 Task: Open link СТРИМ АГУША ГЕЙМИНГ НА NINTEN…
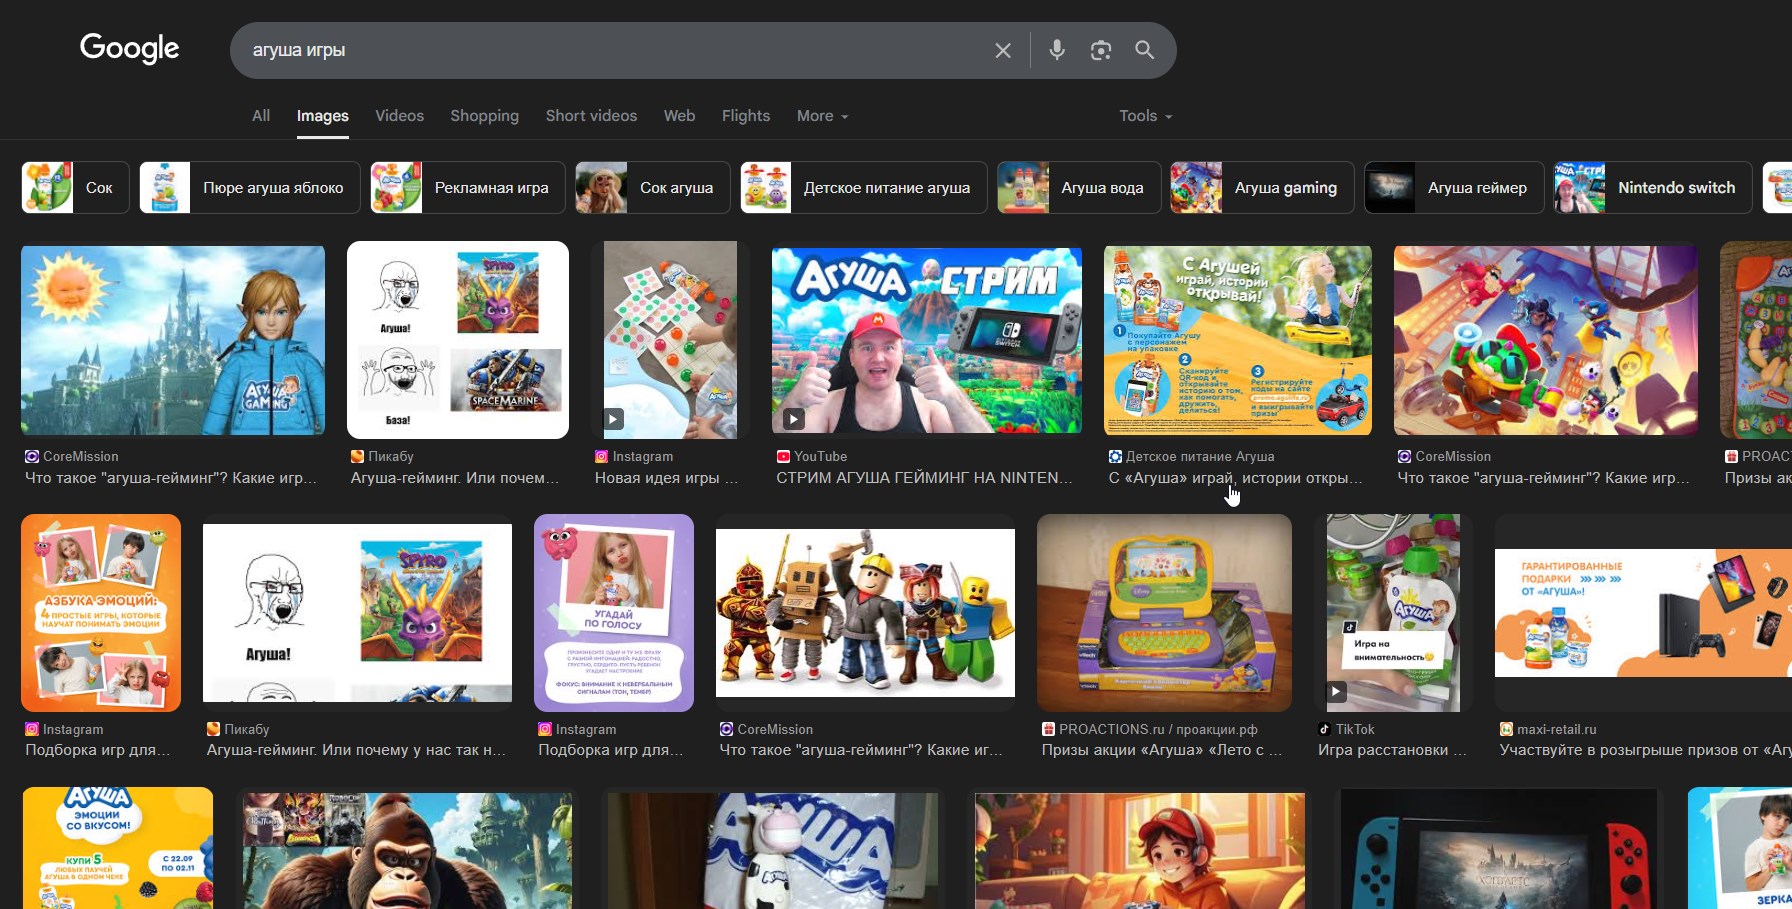(x=924, y=478)
